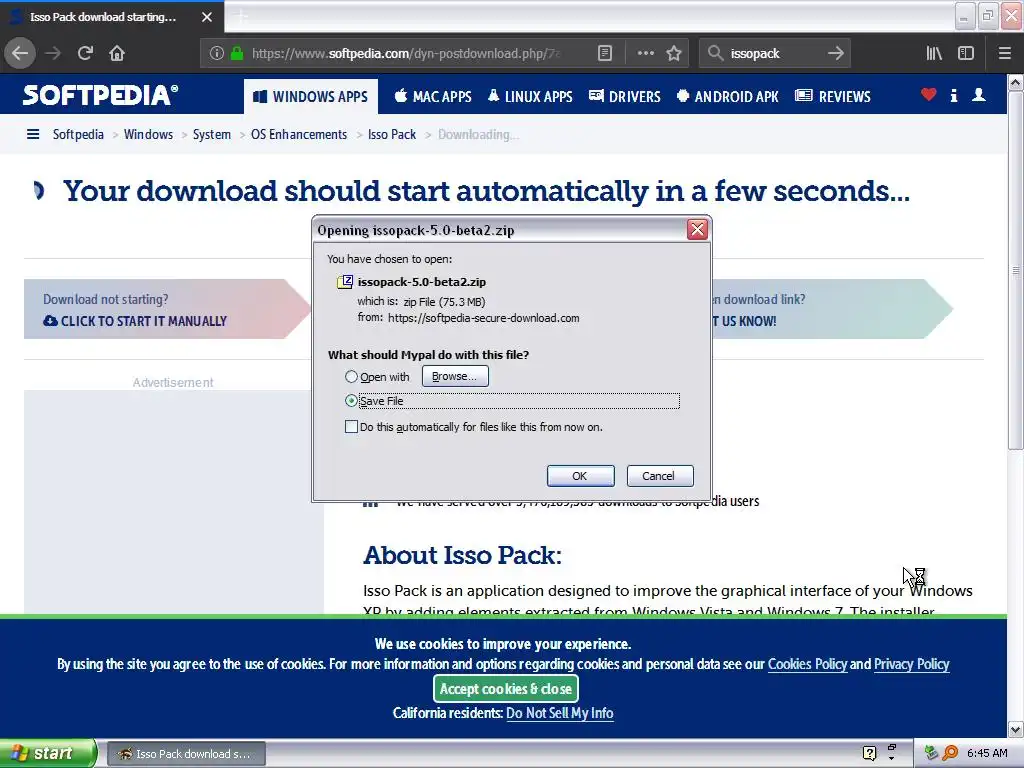Open the Mac Apps menu item
This screenshot has width=1024, height=768.
click(x=433, y=97)
